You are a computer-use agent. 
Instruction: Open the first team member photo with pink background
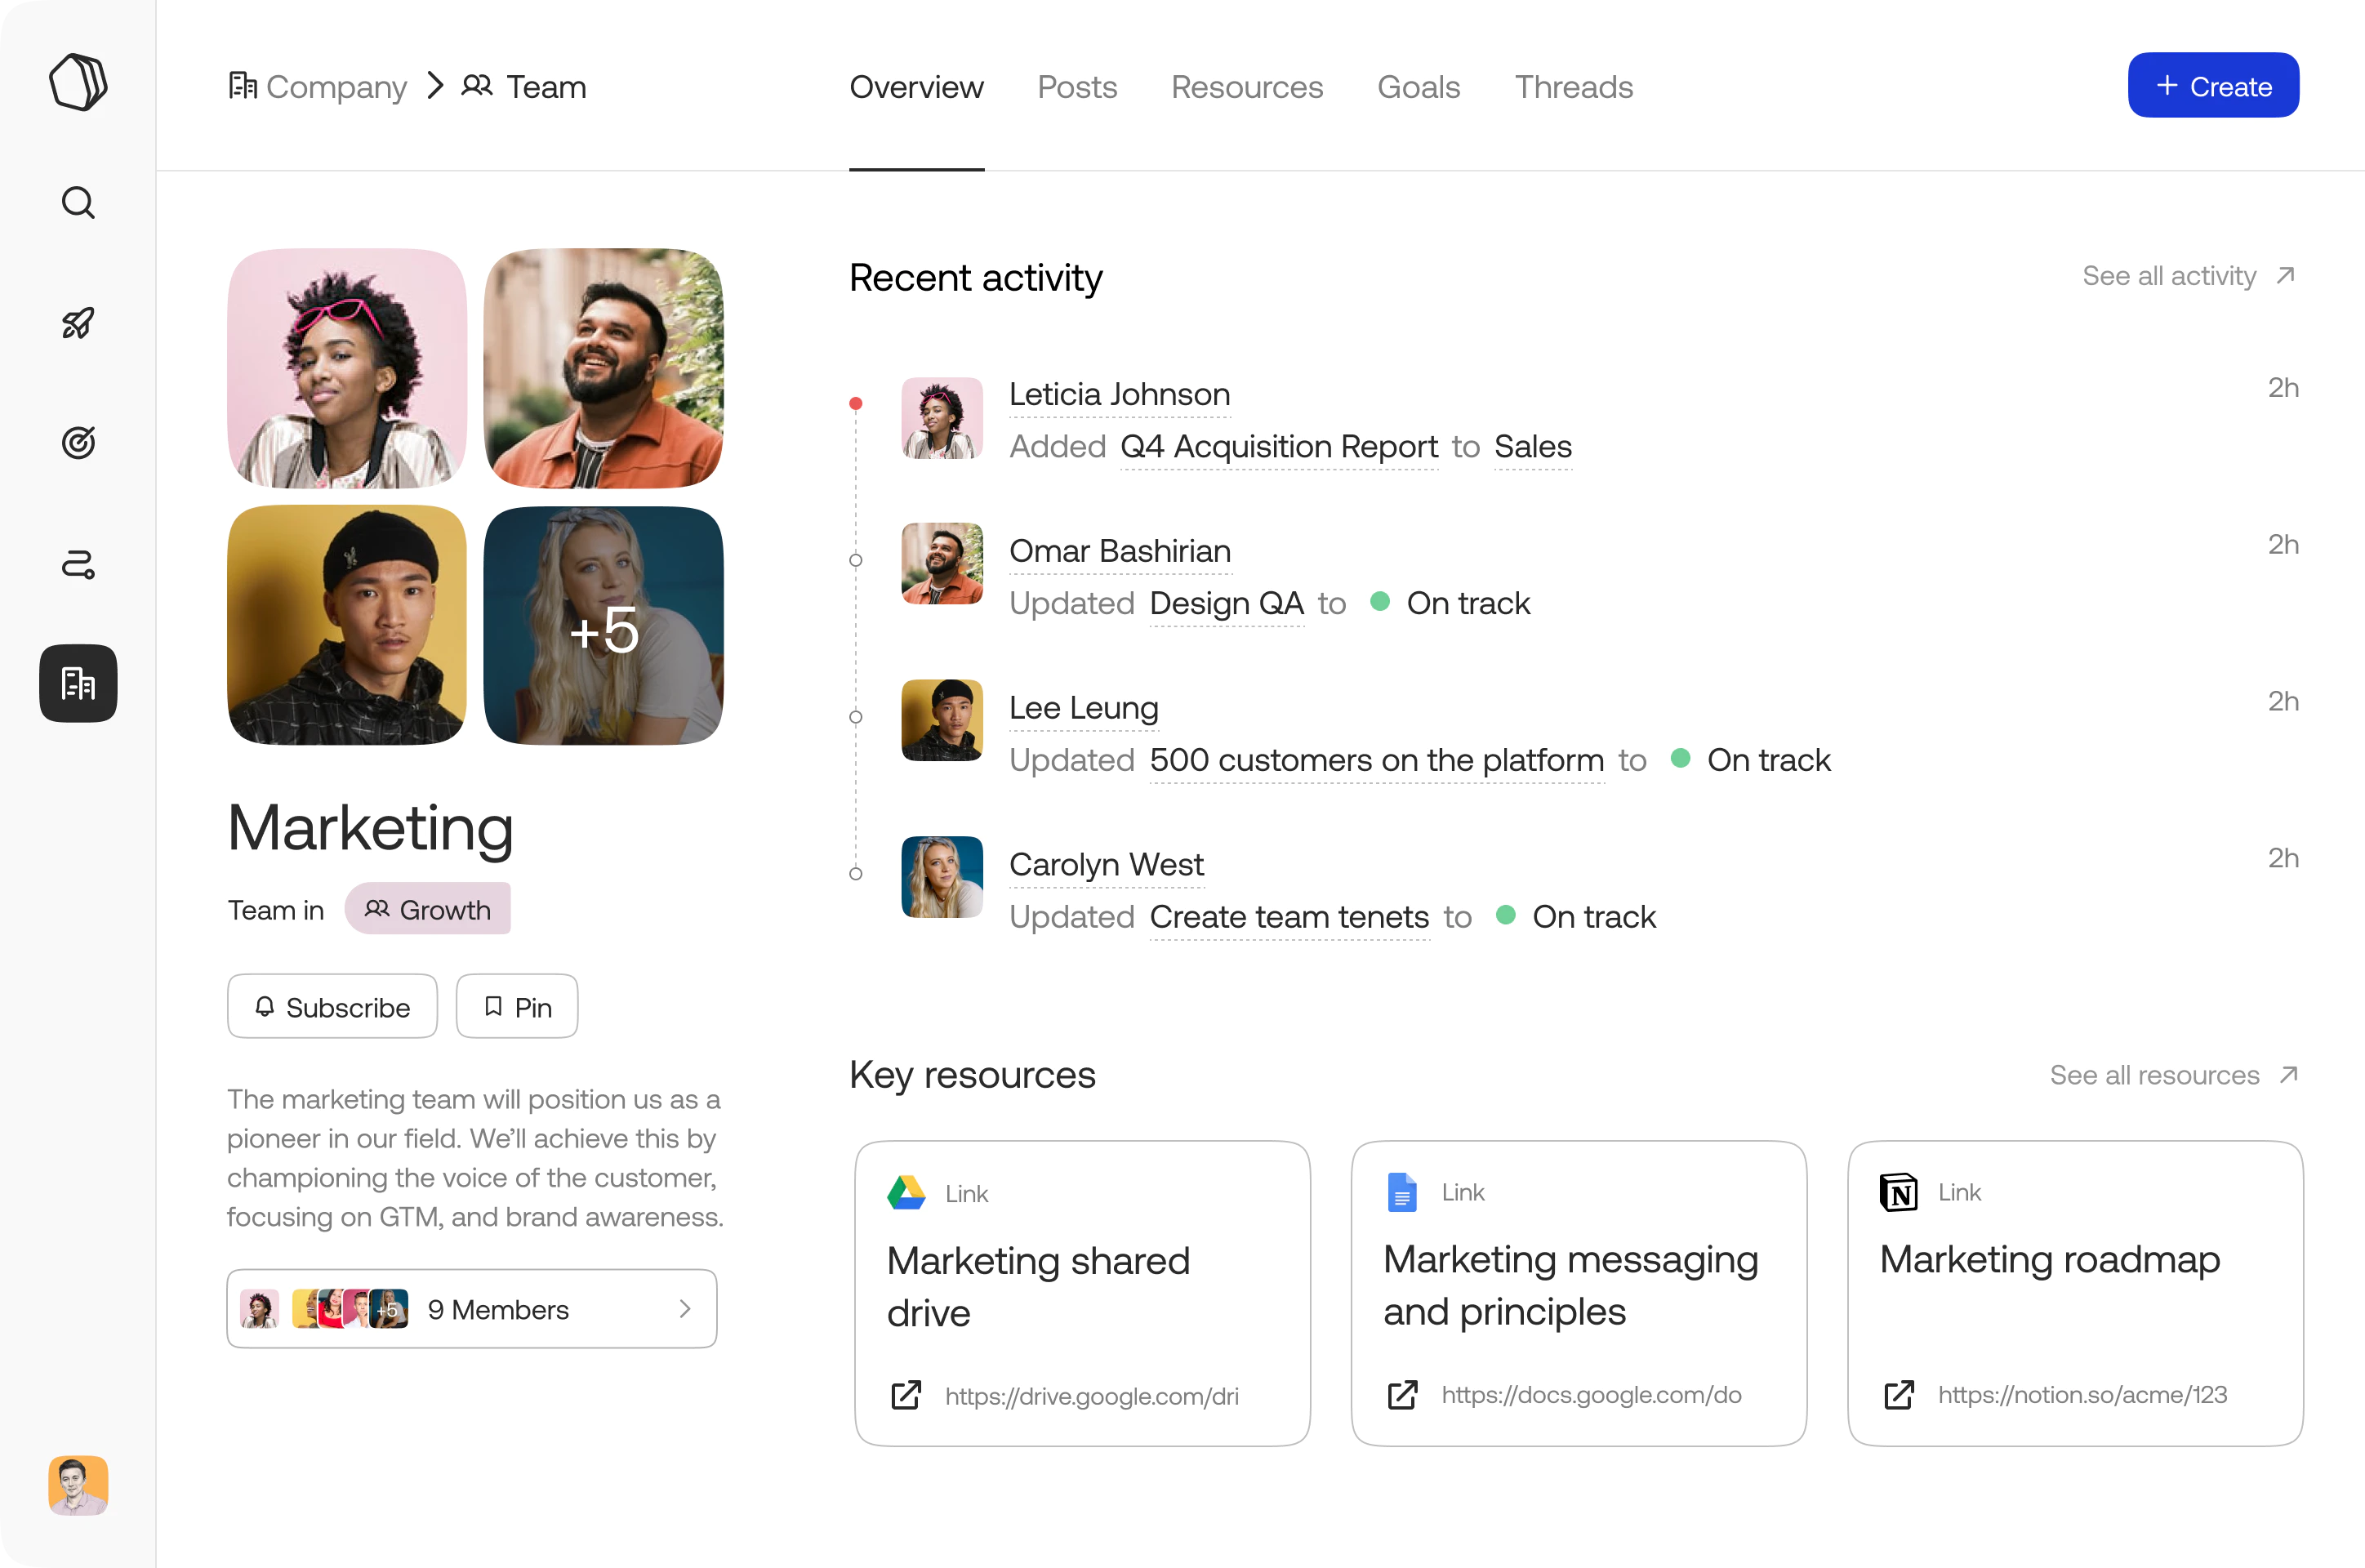[347, 368]
